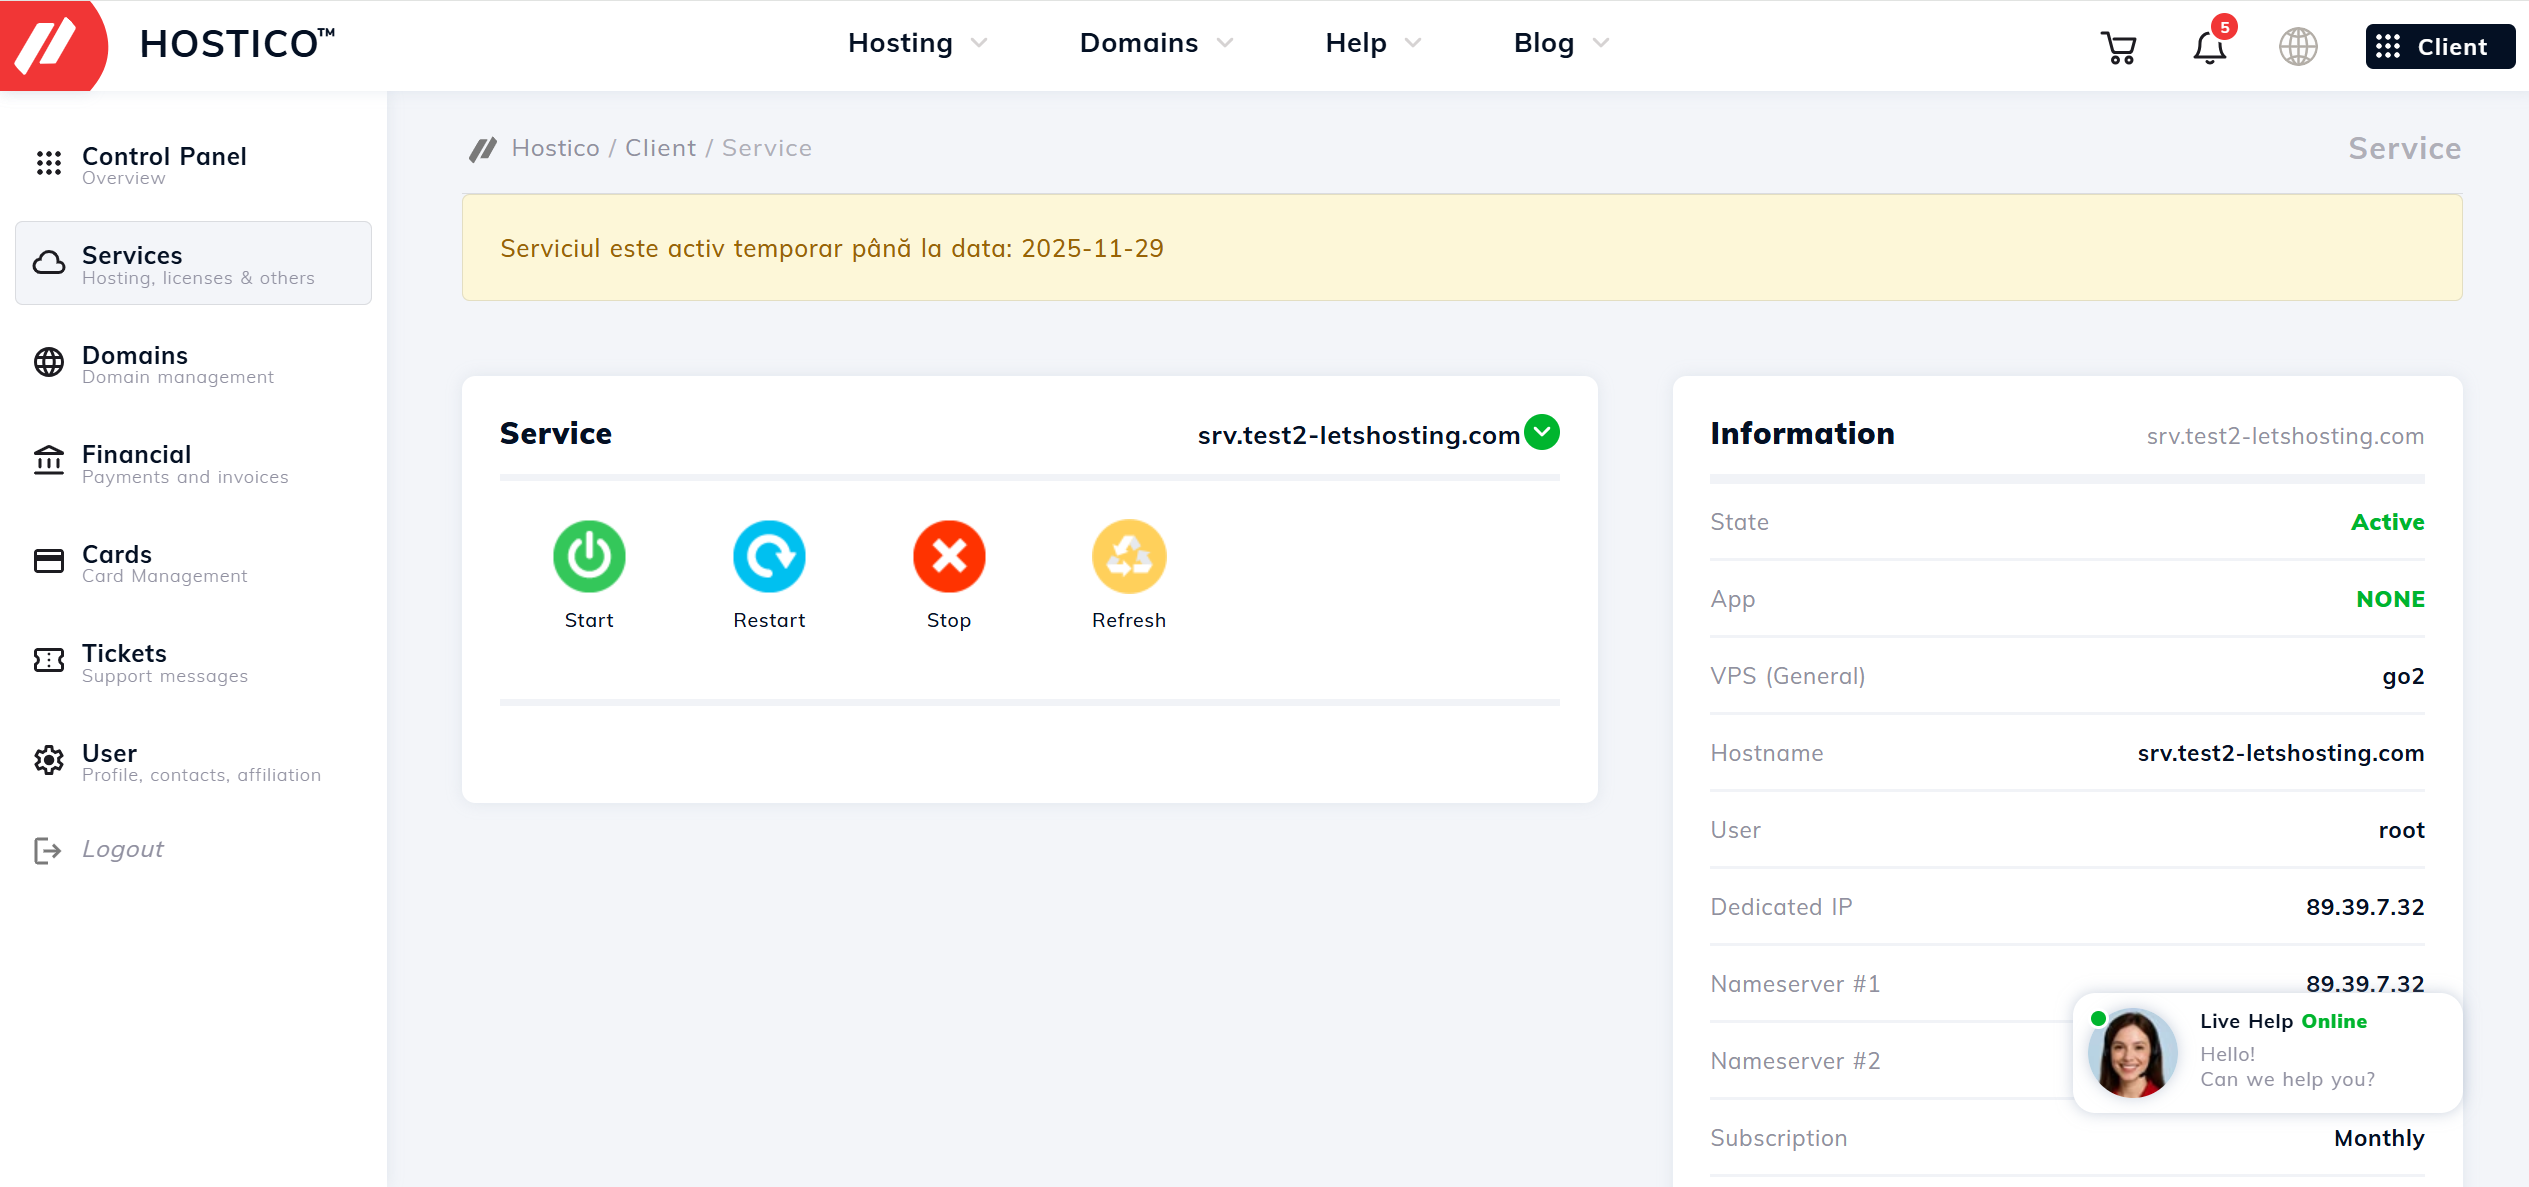Click srv.test2-letshosting.com in Service card header
The width and height of the screenshot is (2529, 1187).
click(x=1359, y=435)
